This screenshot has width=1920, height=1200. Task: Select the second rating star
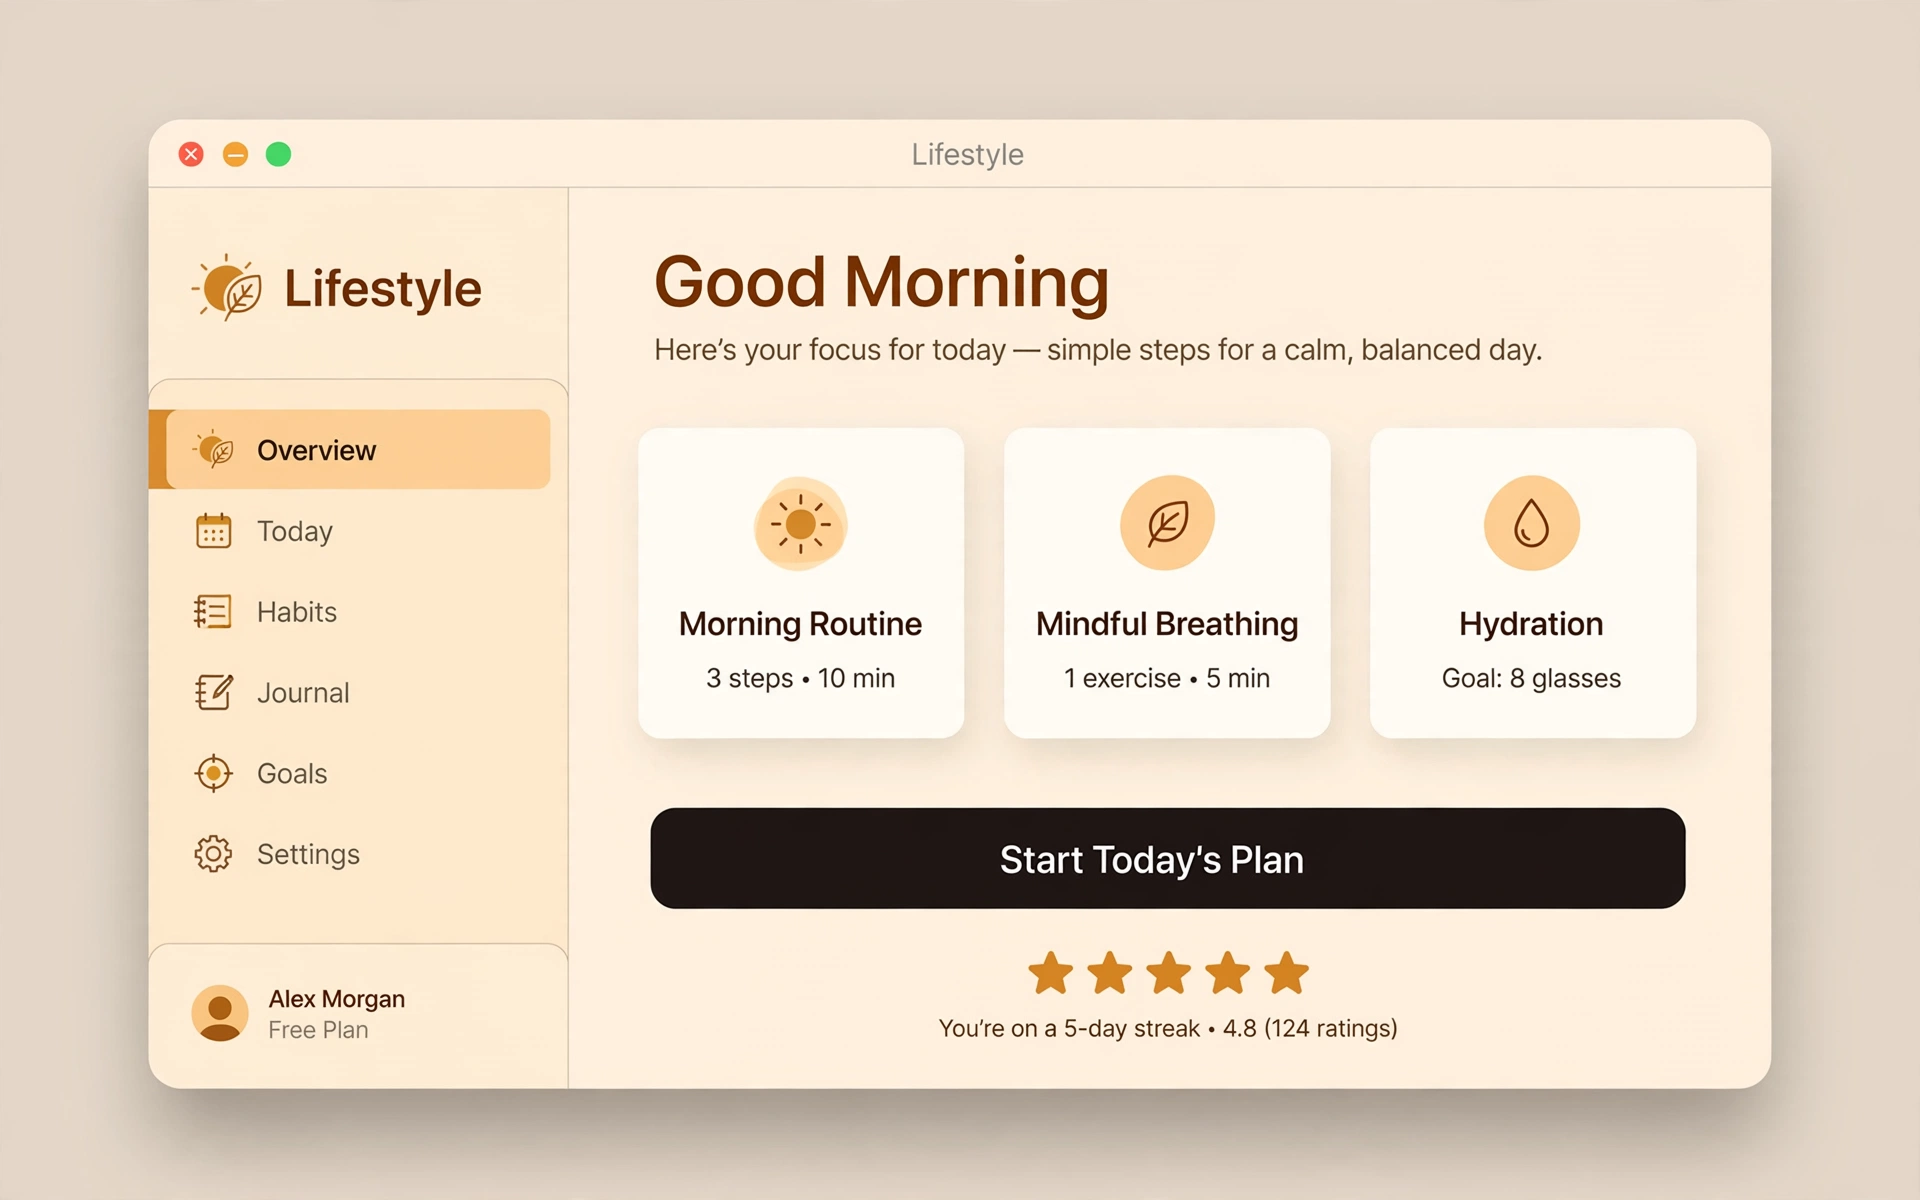(1110, 973)
